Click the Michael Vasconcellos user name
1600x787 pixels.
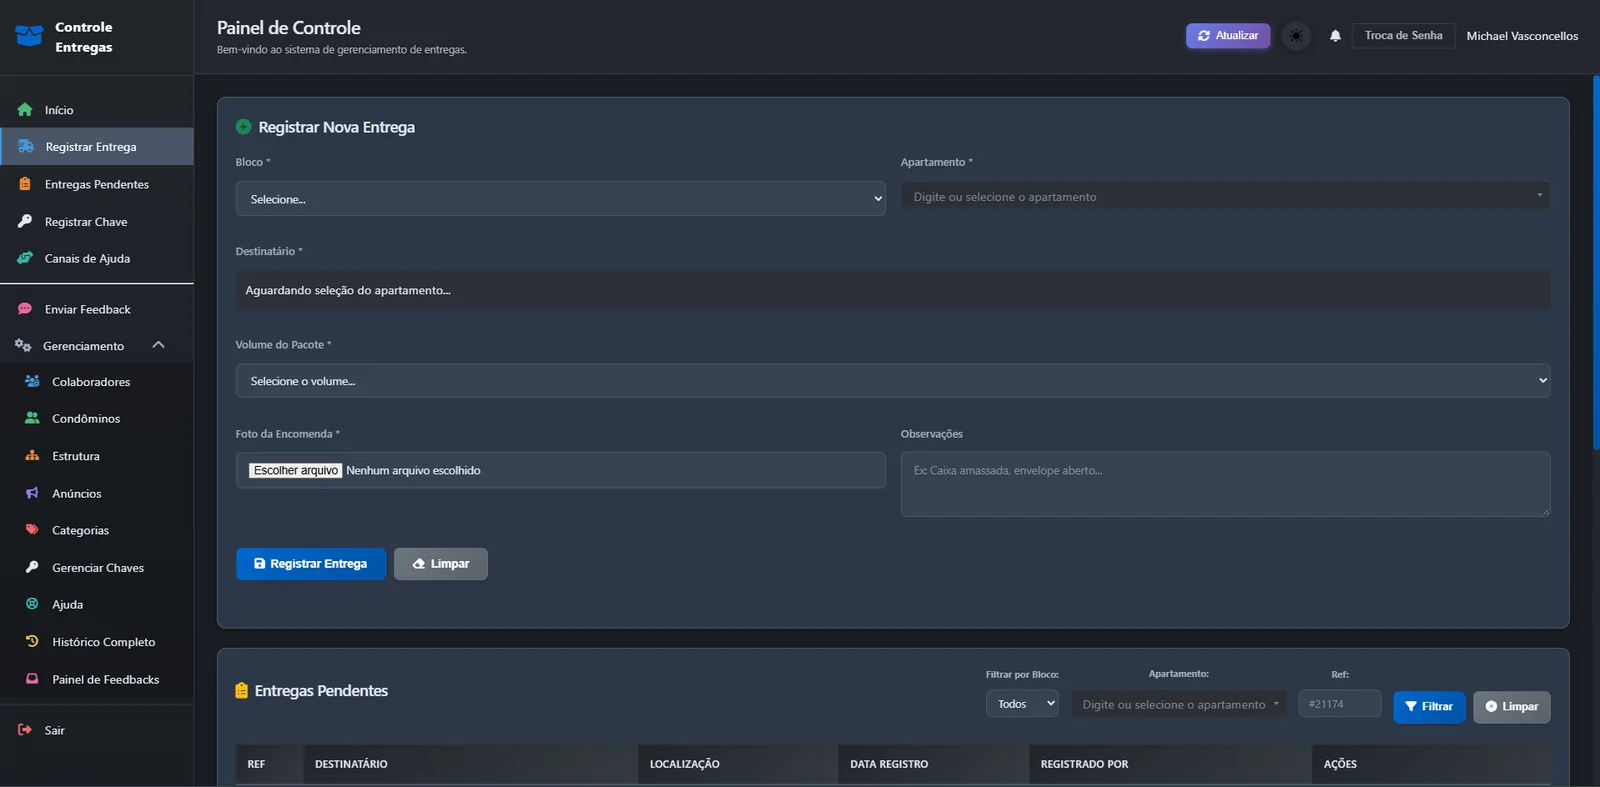tap(1522, 36)
